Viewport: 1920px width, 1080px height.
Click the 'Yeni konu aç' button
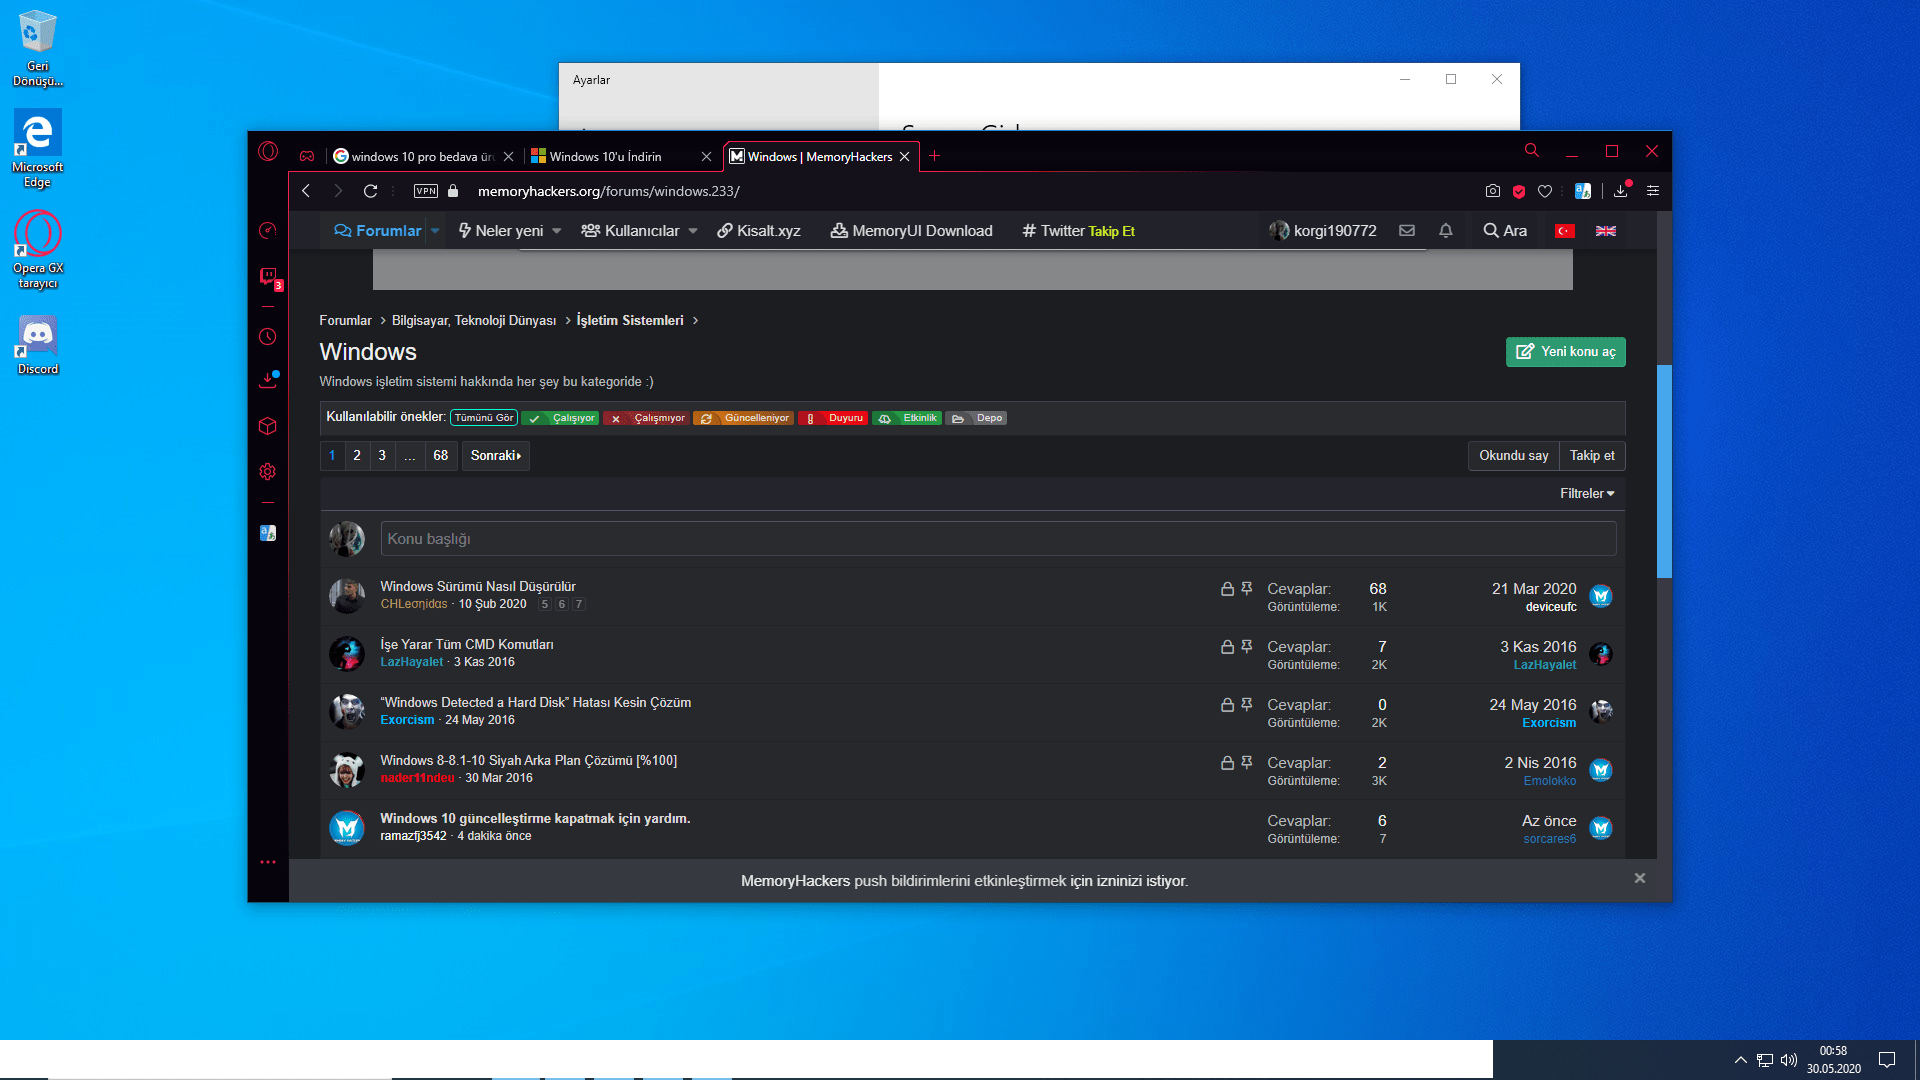pyautogui.click(x=1566, y=352)
